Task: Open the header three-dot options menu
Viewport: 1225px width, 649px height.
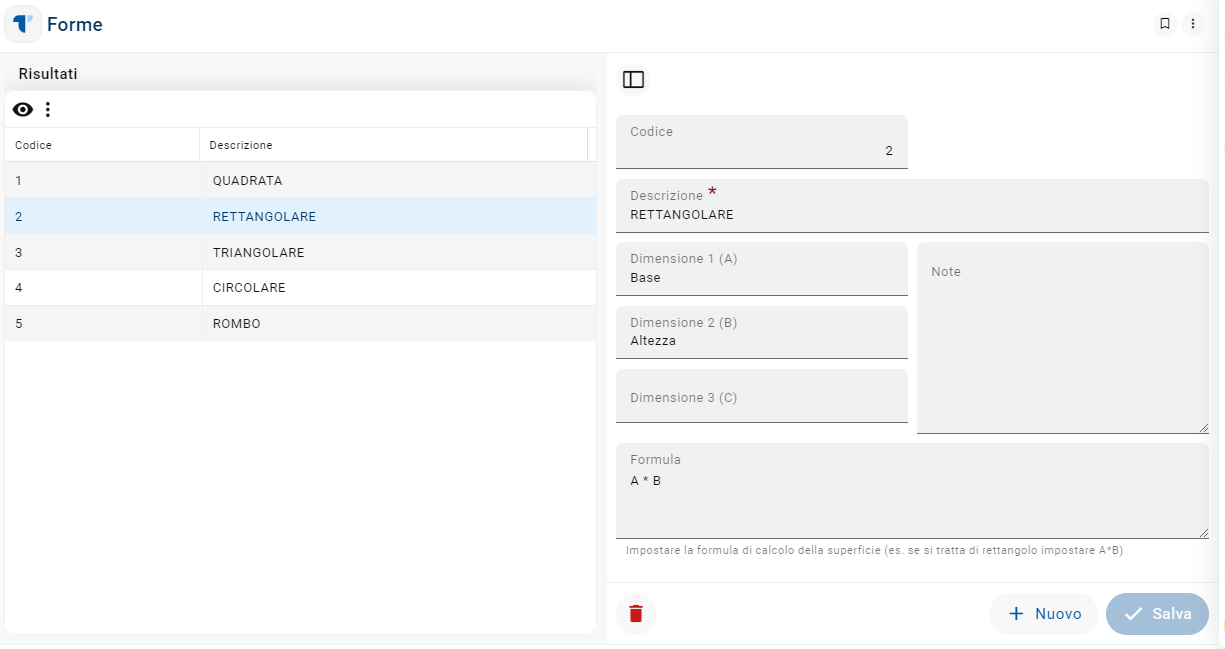Action: pos(1193,24)
